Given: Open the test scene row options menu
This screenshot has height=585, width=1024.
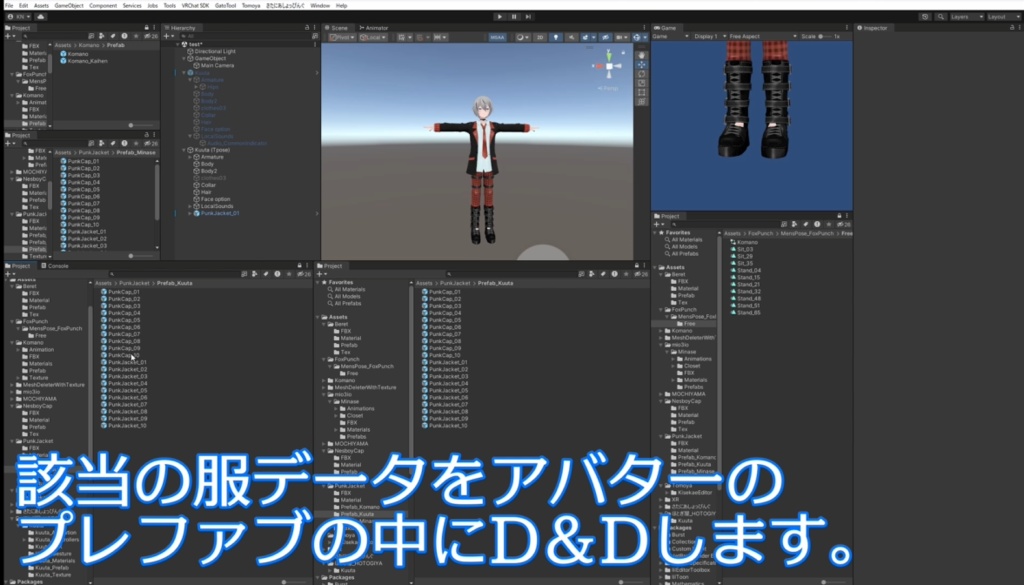Looking at the screenshot, I should point(315,44).
